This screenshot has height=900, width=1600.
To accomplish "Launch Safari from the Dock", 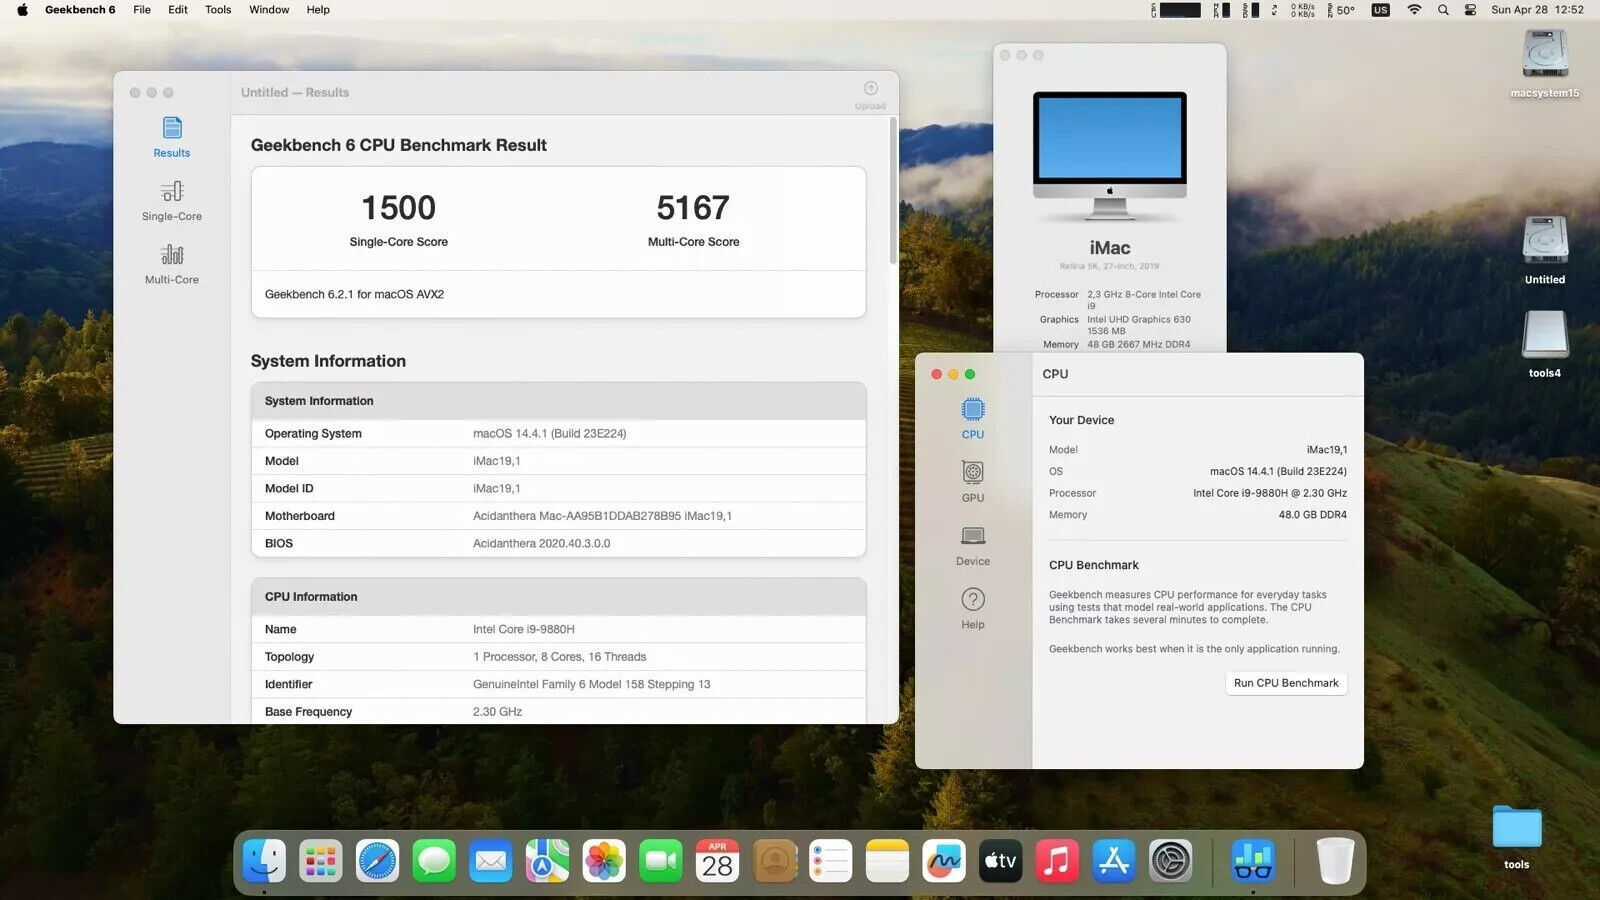I will point(377,860).
